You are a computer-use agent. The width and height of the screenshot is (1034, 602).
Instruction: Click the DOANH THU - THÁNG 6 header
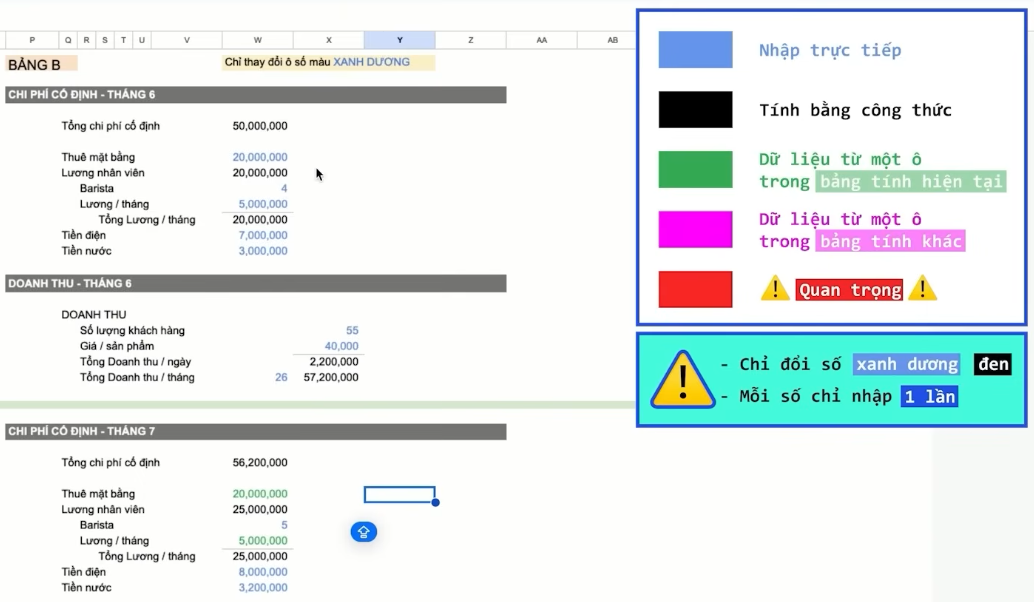(256, 284)
